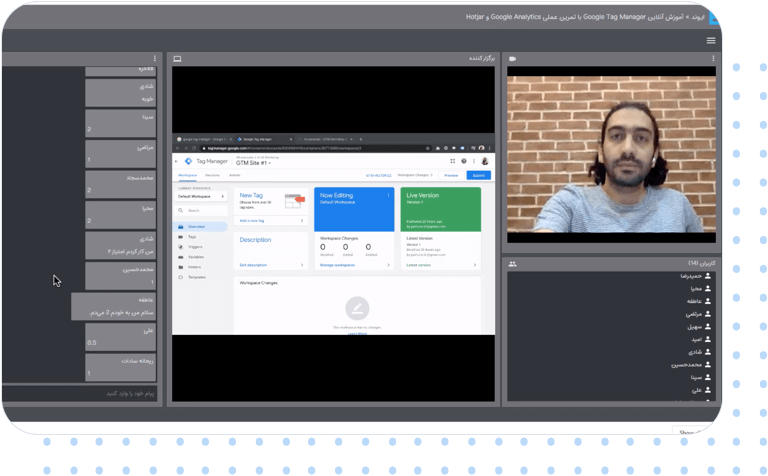Click علی's chat message reading 0.5
The width and height of the screenshot is (768, 476).
click(x=120, y=337)
